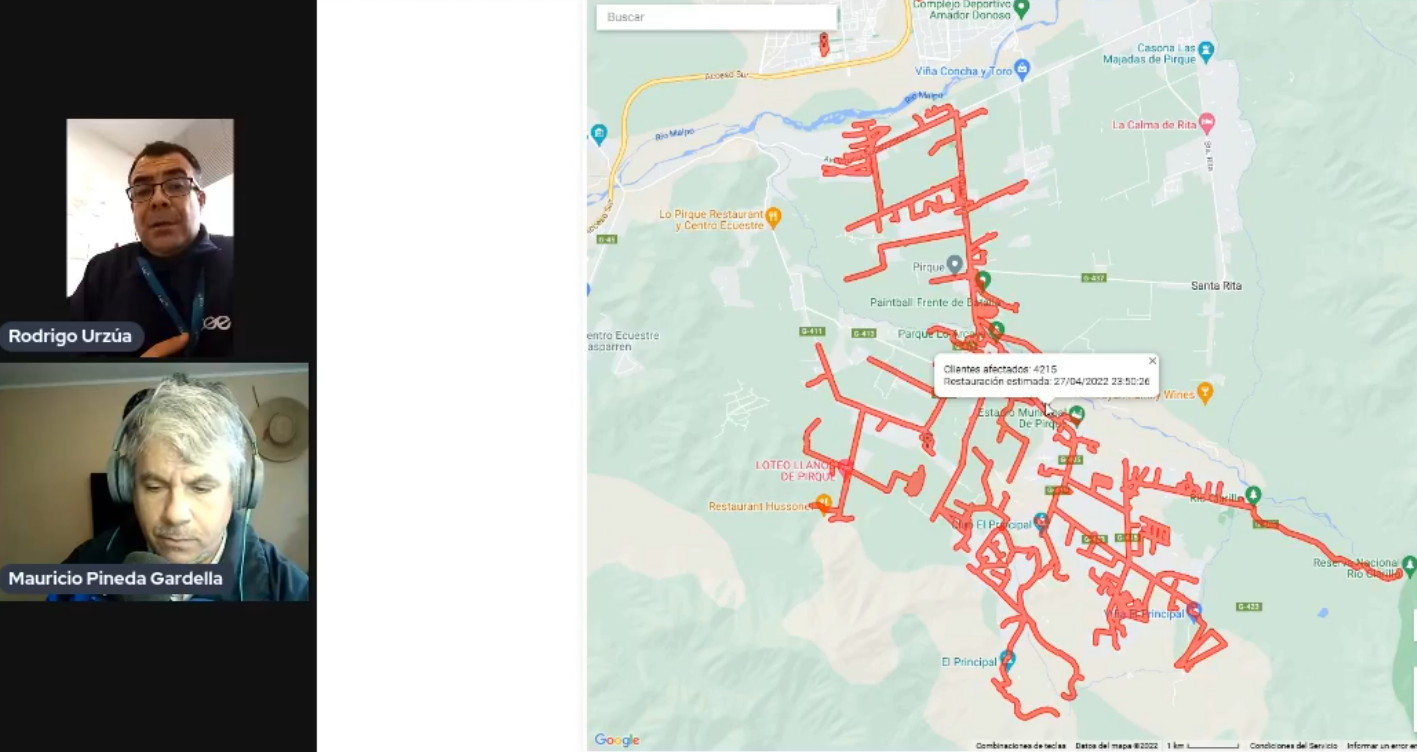Select the La Calma de Rita pin
Screen dimensions: 1417x752
[x=1207, y=123]
